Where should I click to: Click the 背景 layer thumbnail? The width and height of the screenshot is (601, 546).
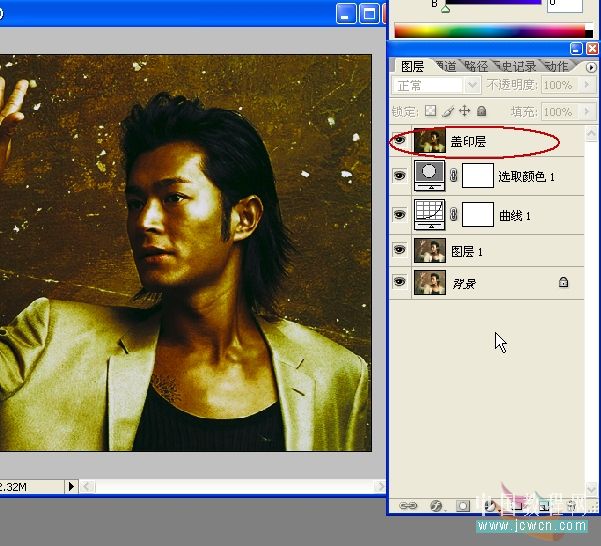point(430,282)
